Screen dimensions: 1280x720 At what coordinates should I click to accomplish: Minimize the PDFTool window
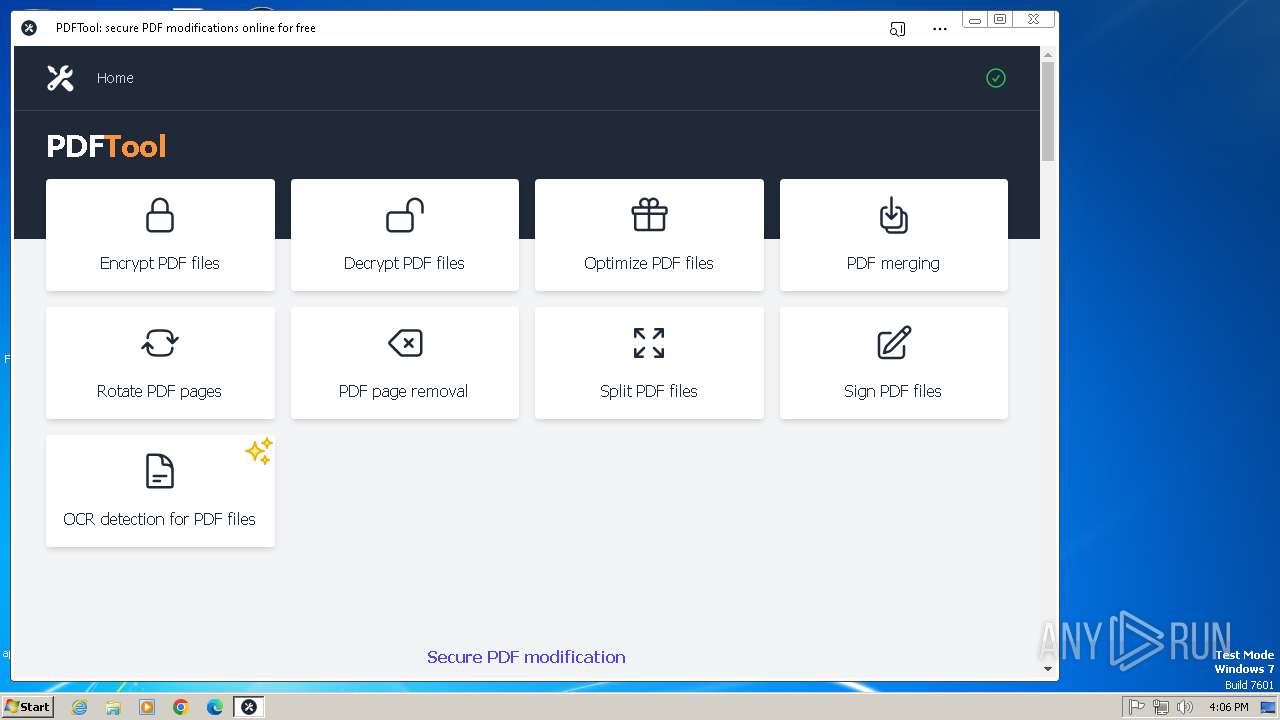975,19
